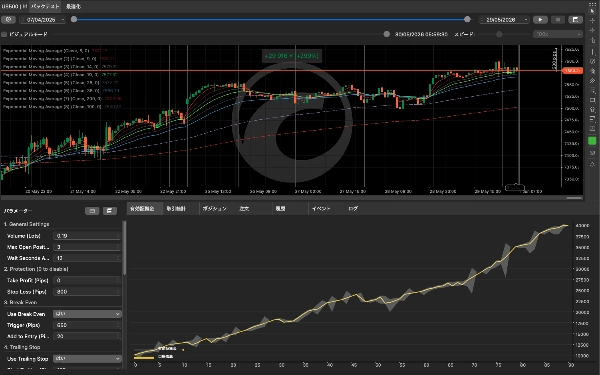Image resolution: width=600 pixels, height=375 pixels.
Task: Click the green profit label on chart
Action: pyautogui.click(x=292, y=56)
